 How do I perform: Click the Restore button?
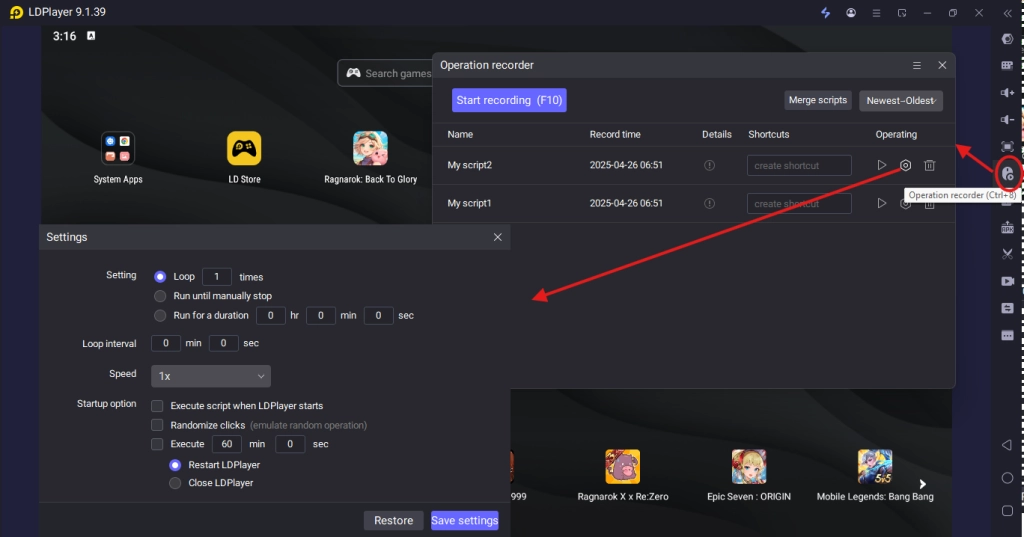393,521
